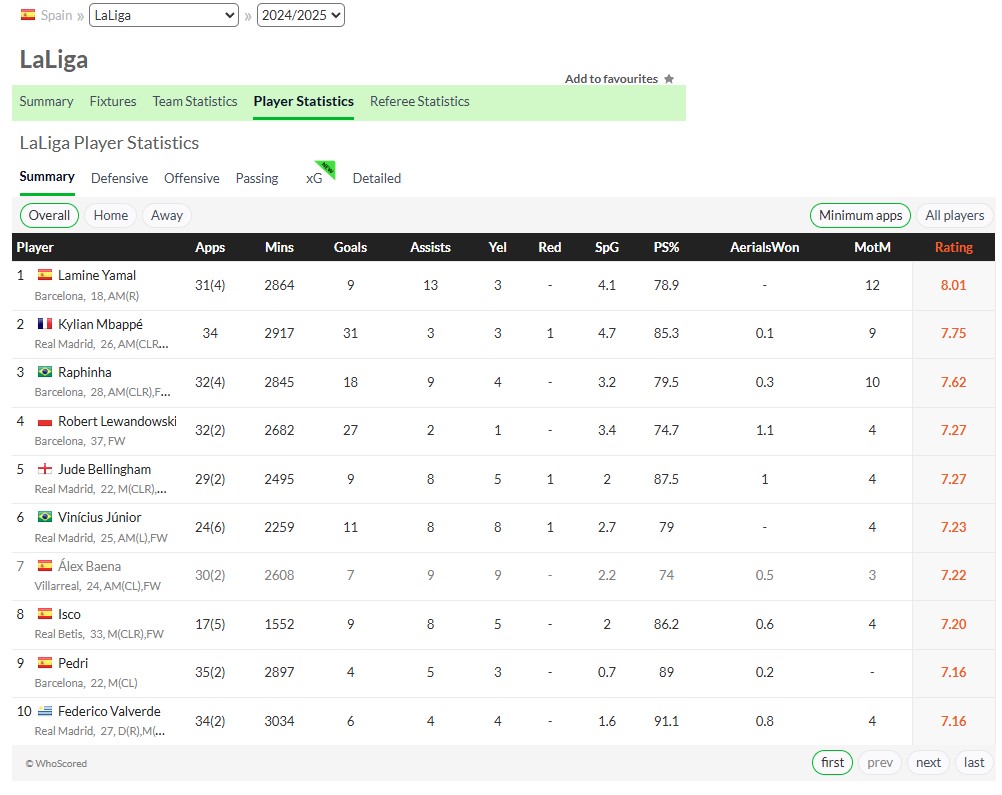Sort table by Goals column
The height and width of the screenshot is (795, 1002).
(x=350, y=247)
